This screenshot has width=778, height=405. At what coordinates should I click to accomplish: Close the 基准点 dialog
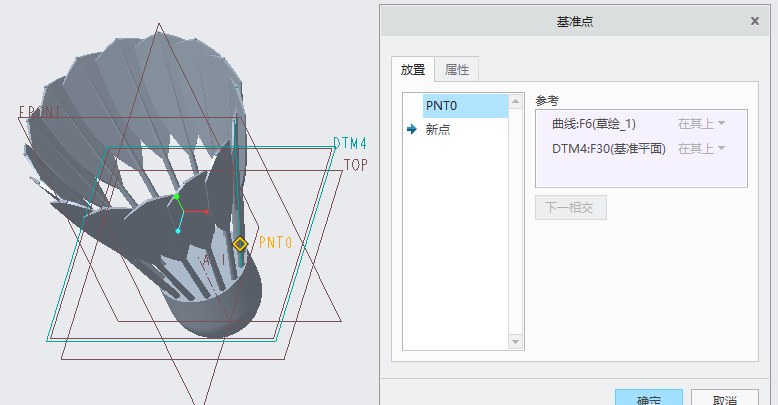coord(755,21)
